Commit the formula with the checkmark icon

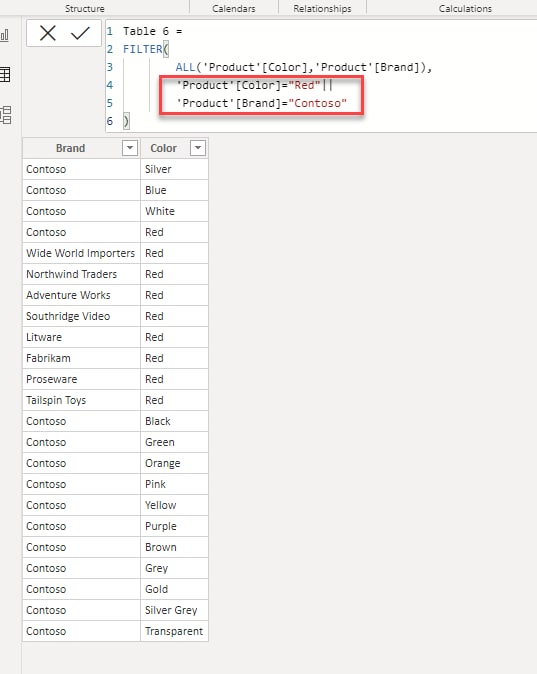click(80, 33)
